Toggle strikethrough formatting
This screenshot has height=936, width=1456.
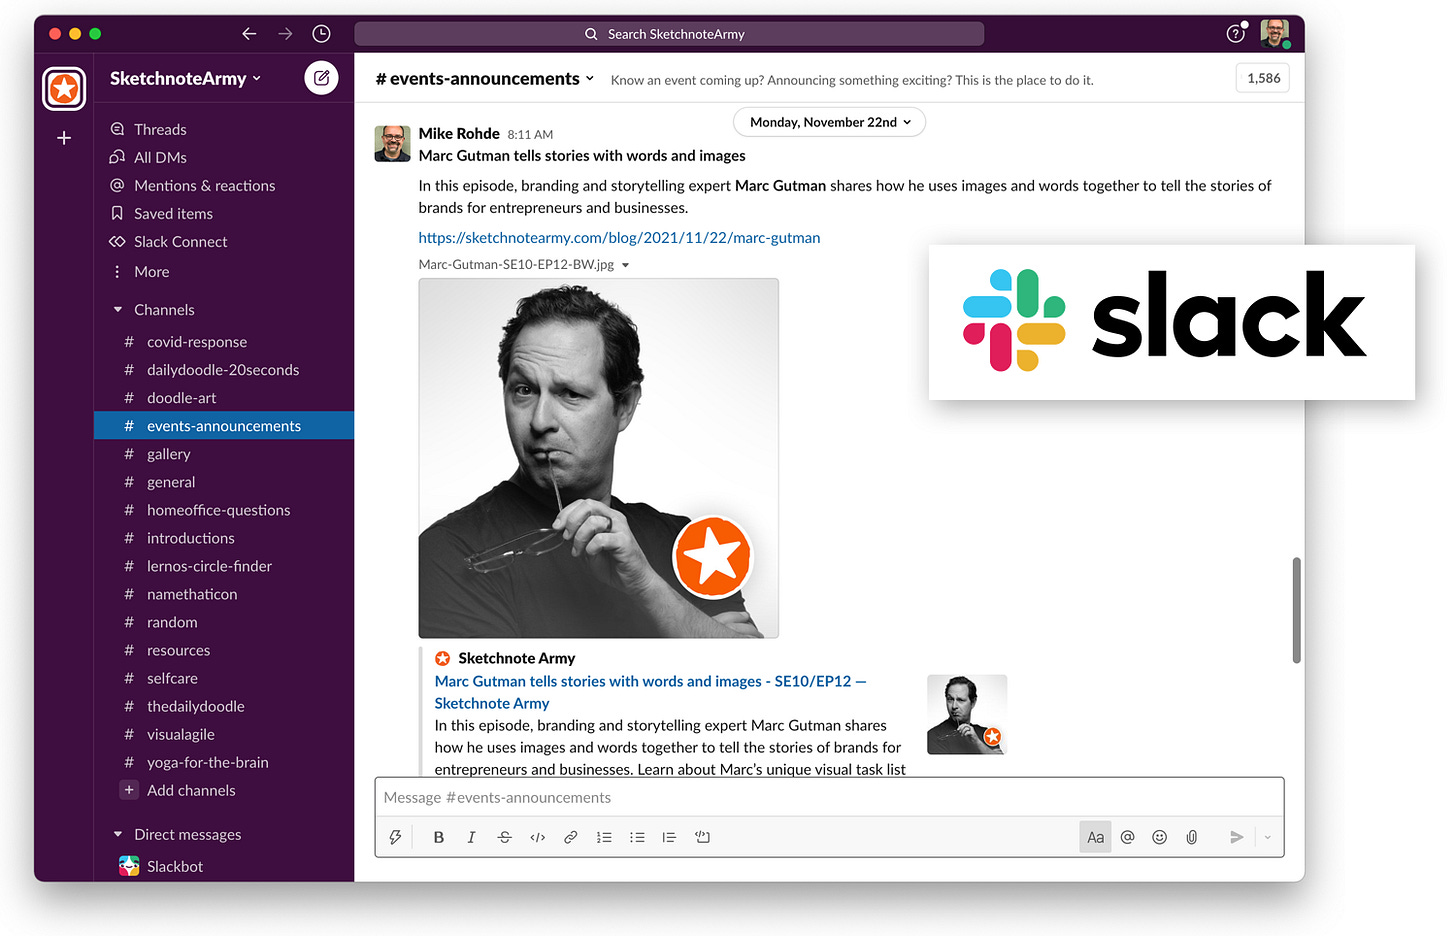click(504, 837)
